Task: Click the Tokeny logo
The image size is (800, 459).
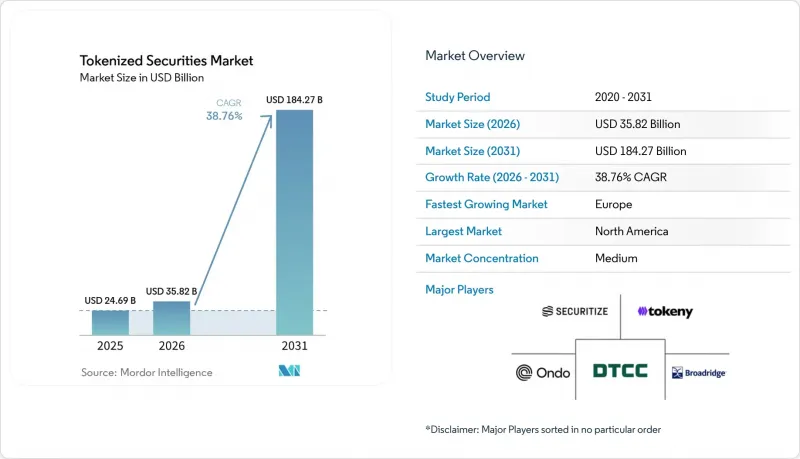Action: click(665, 312)
